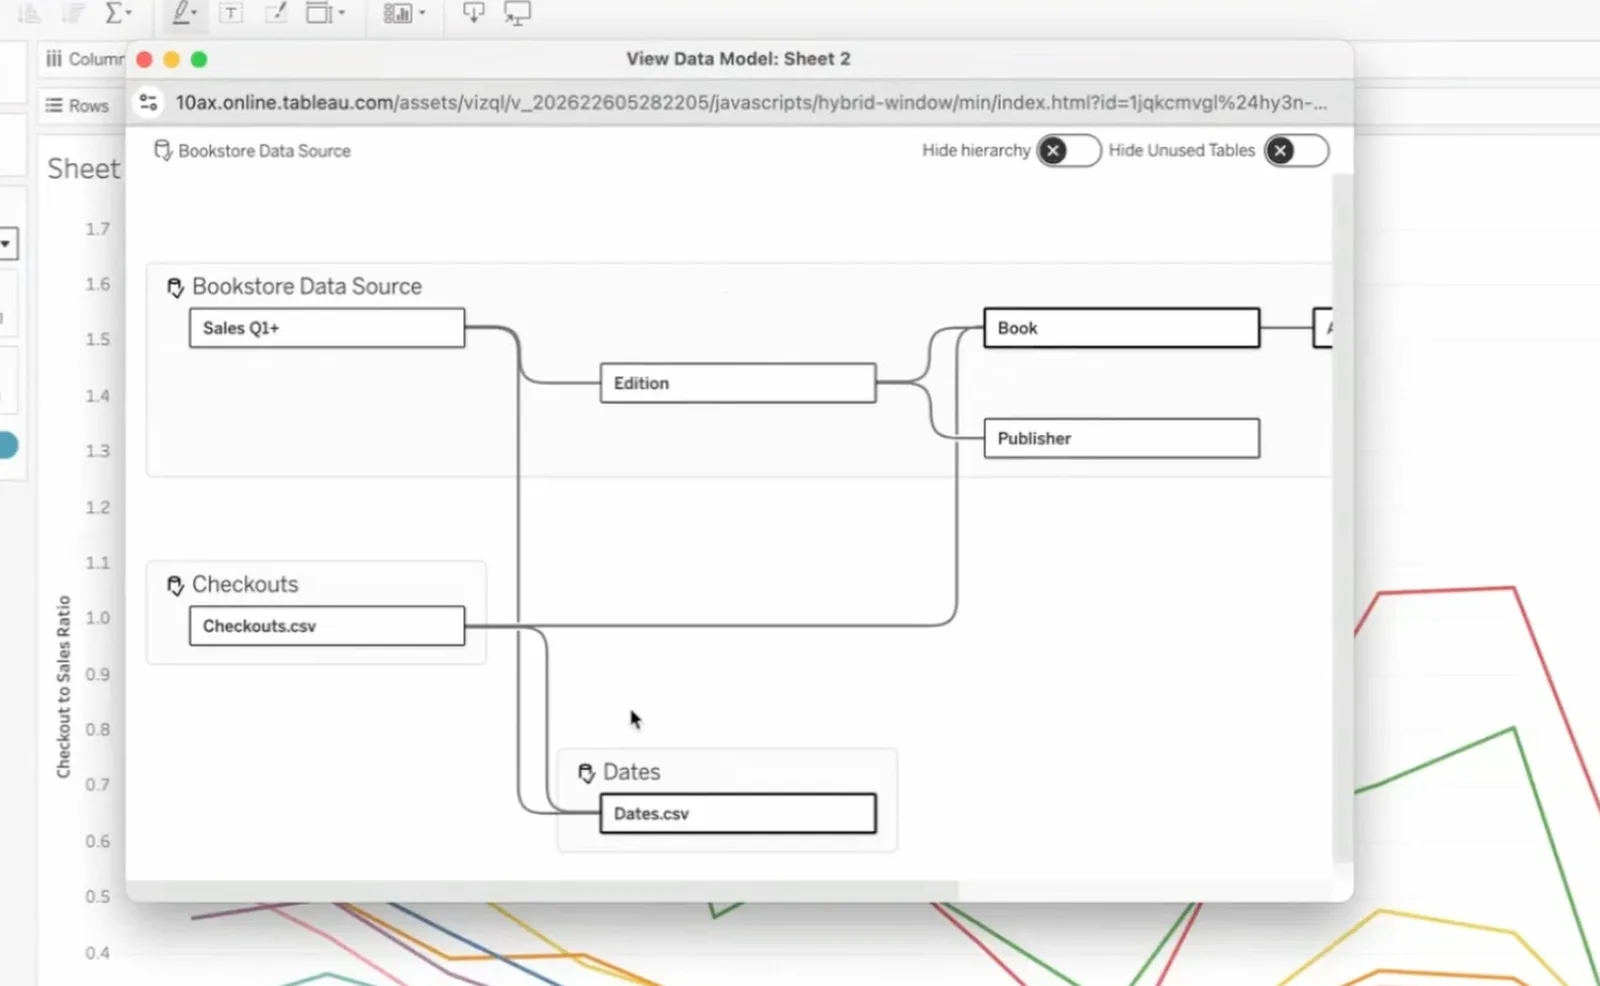Click the Sheet title behind the dialog
The width and height of the screenshot is (1600, 986).
[x=83, y=169]
